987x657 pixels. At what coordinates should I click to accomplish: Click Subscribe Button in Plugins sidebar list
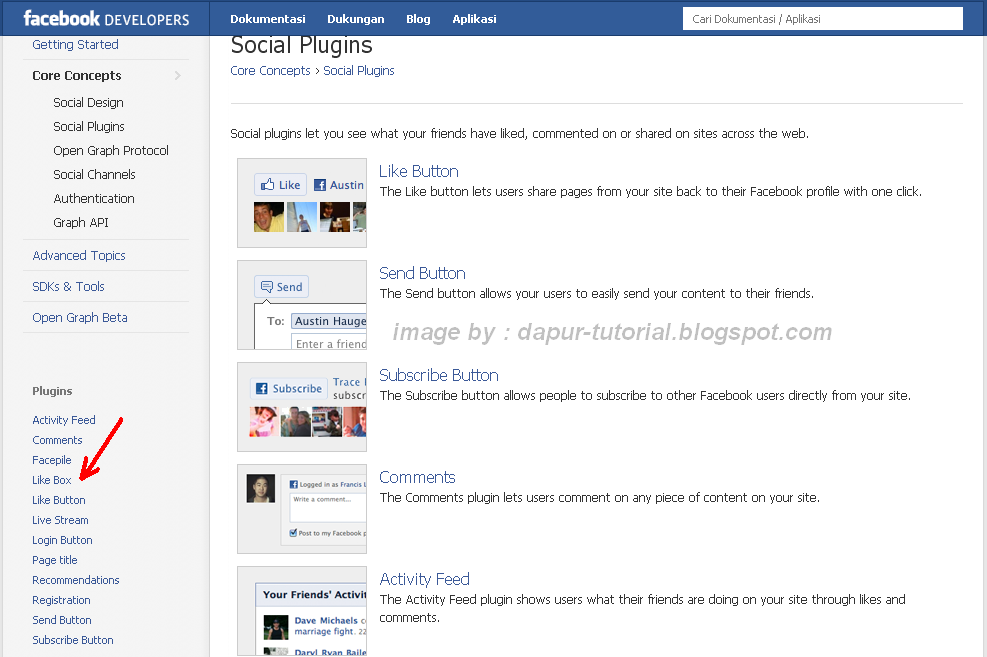73,640
